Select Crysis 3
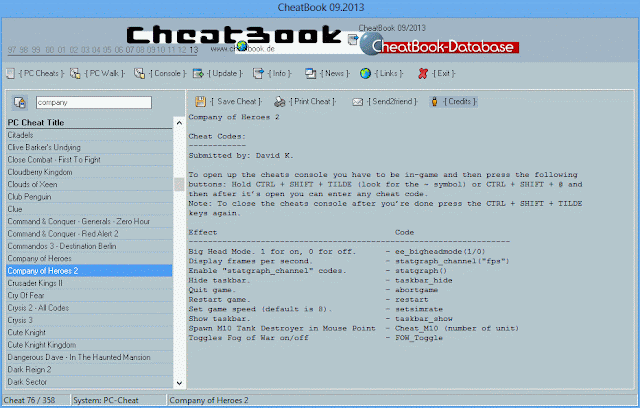Image resolution: width=640 pixels, height=408 pixels. (89, 320)
